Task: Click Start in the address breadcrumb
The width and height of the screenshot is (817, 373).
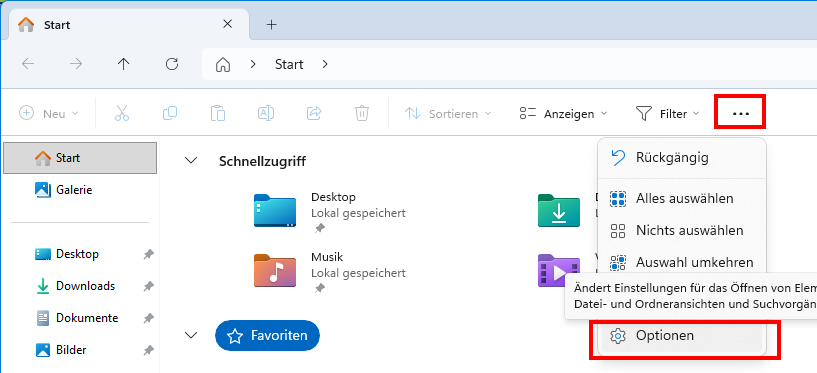Action: pos(289,65)
